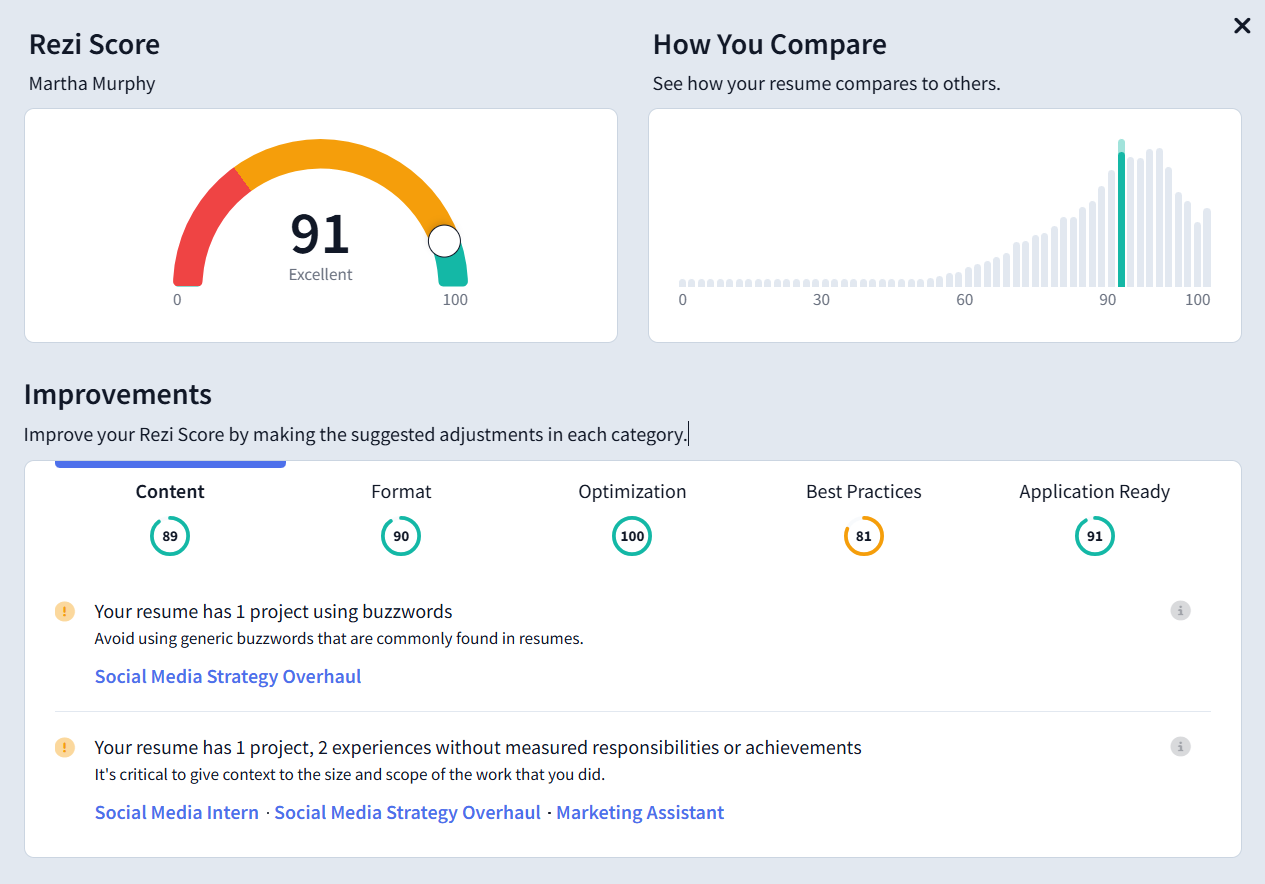Close the Rezi Score dialog

tap(1242, 26)
